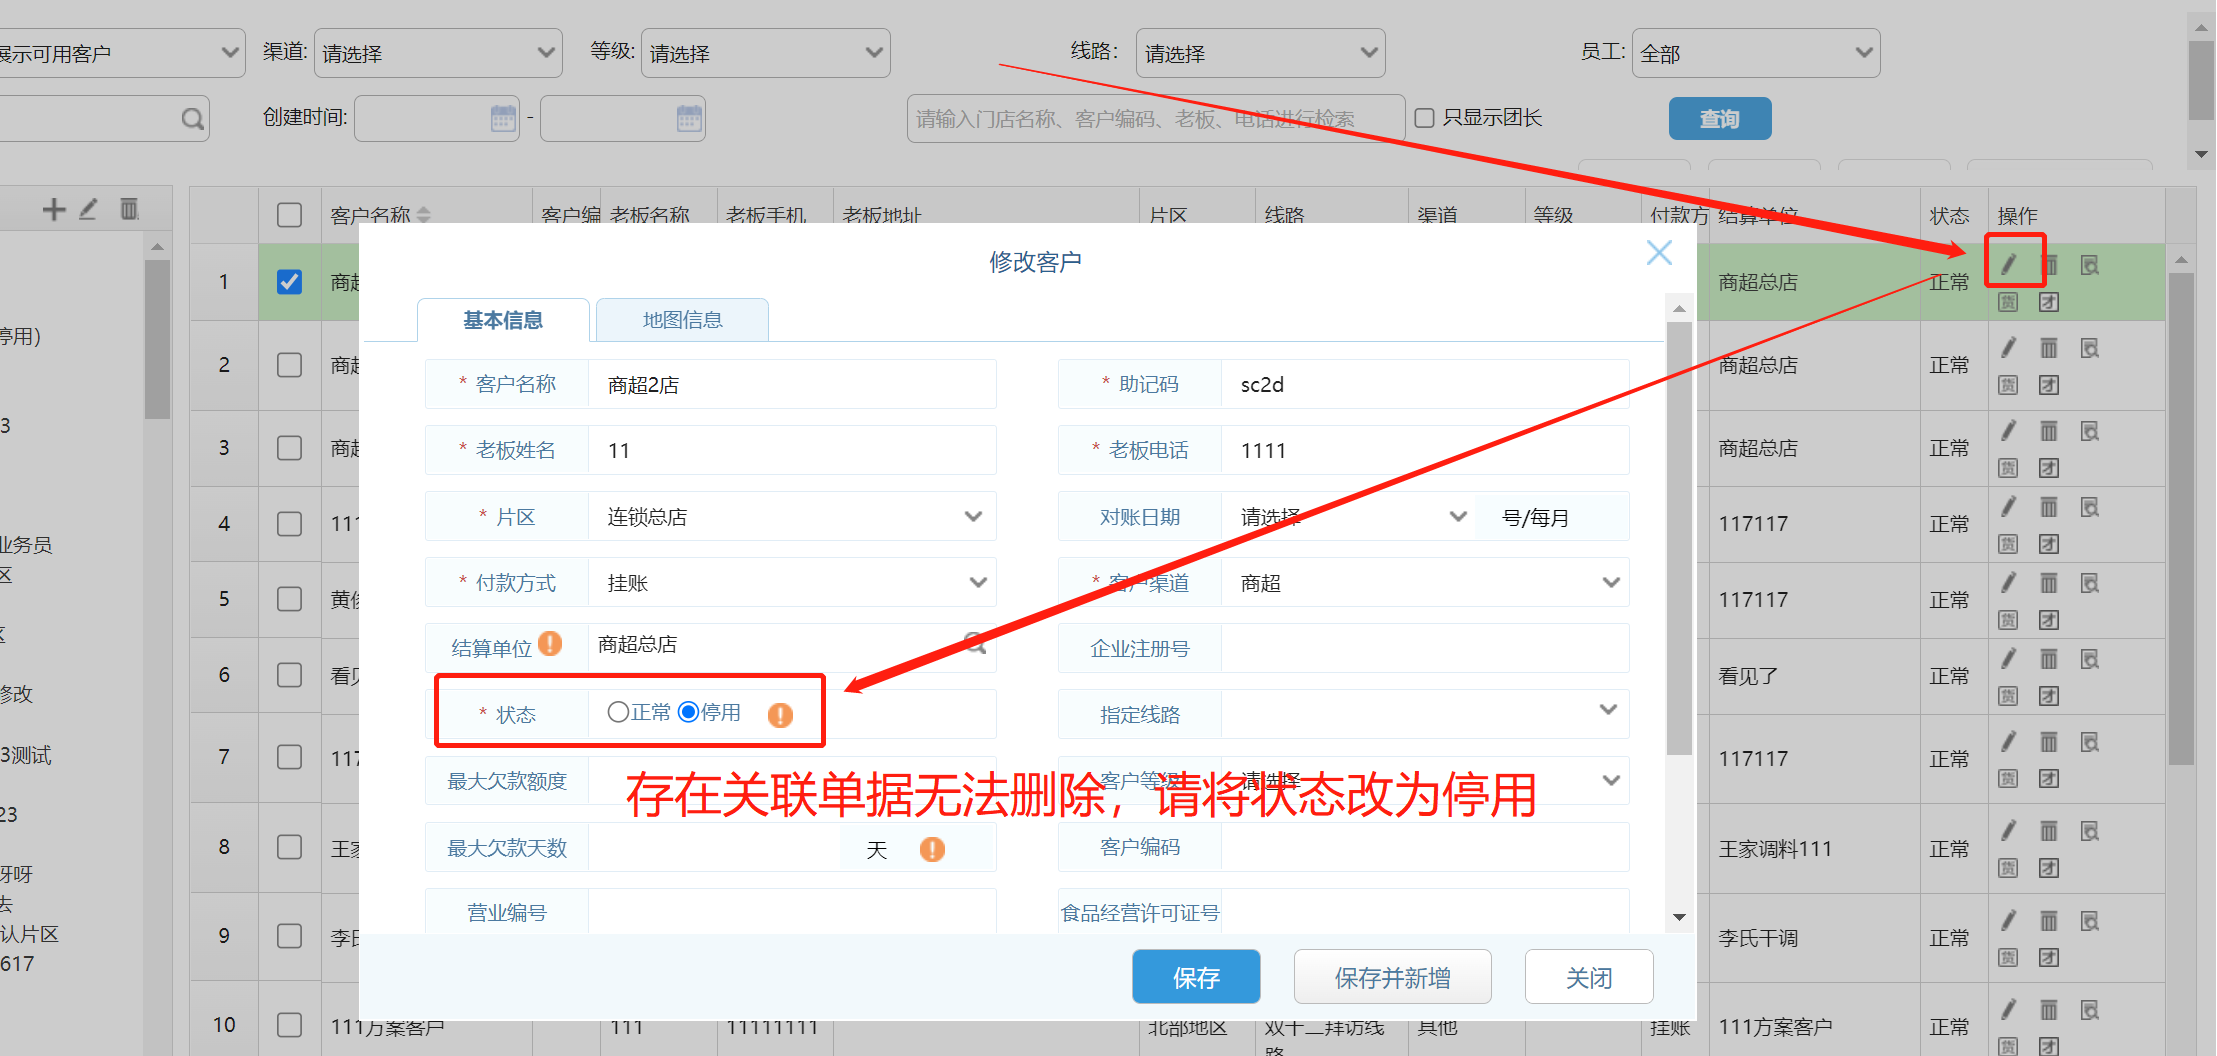Image resolution: width=2217 pixels, height=1056 pixels.
Task: Click the 客户编码 input field
Action: pos(1425,846)
